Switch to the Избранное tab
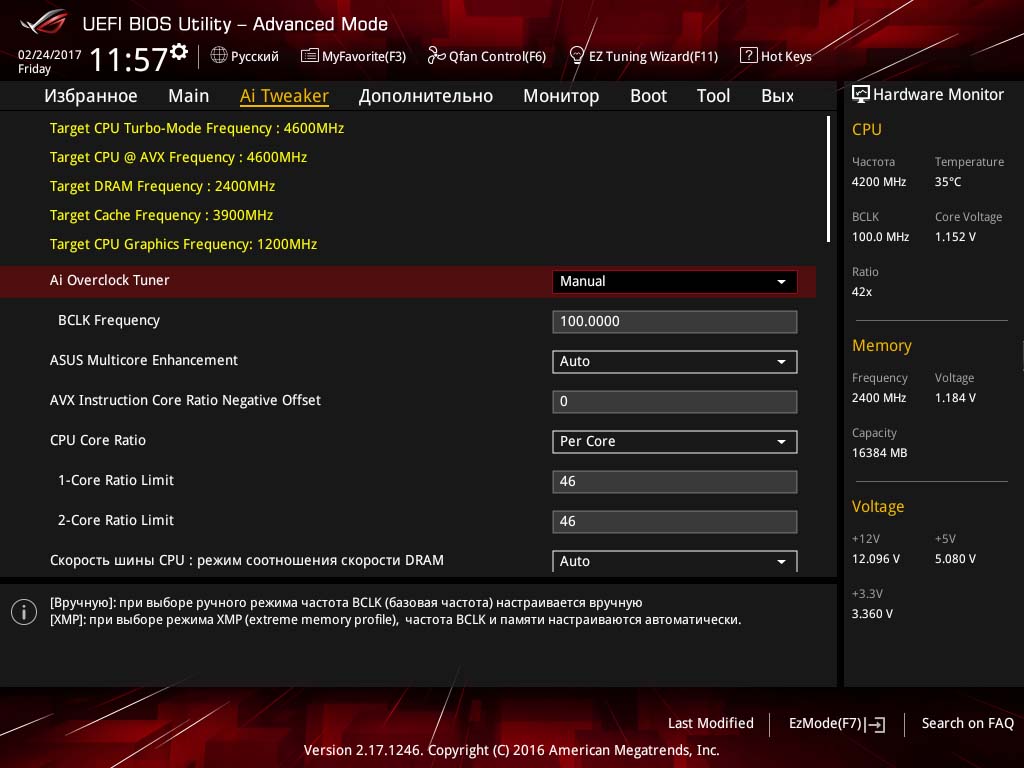Screen dimensions: 1024x768 [91, 96]
